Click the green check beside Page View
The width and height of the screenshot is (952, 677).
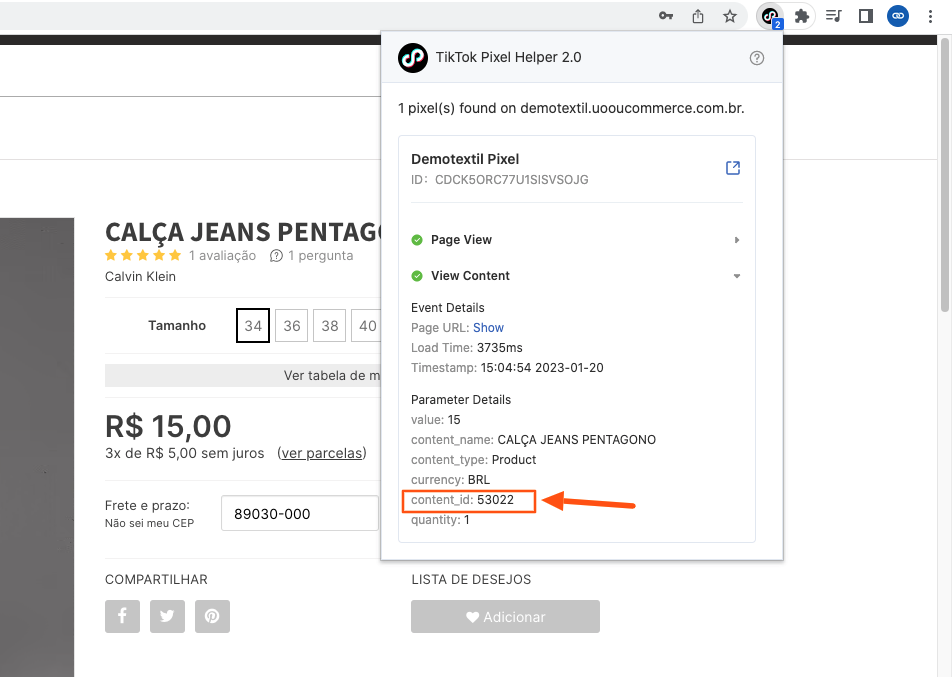coord(417,240)
